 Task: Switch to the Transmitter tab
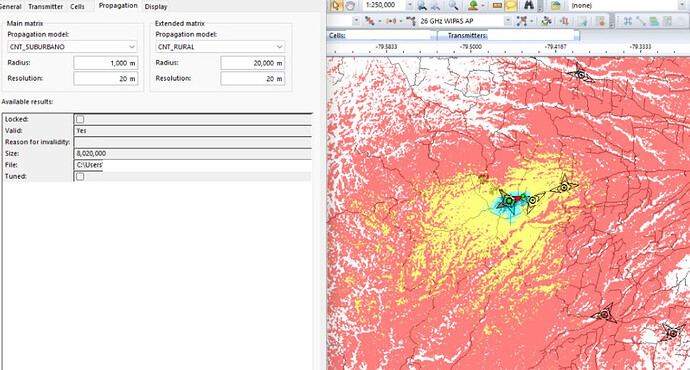pyautogui.click(x=46, y=7)
